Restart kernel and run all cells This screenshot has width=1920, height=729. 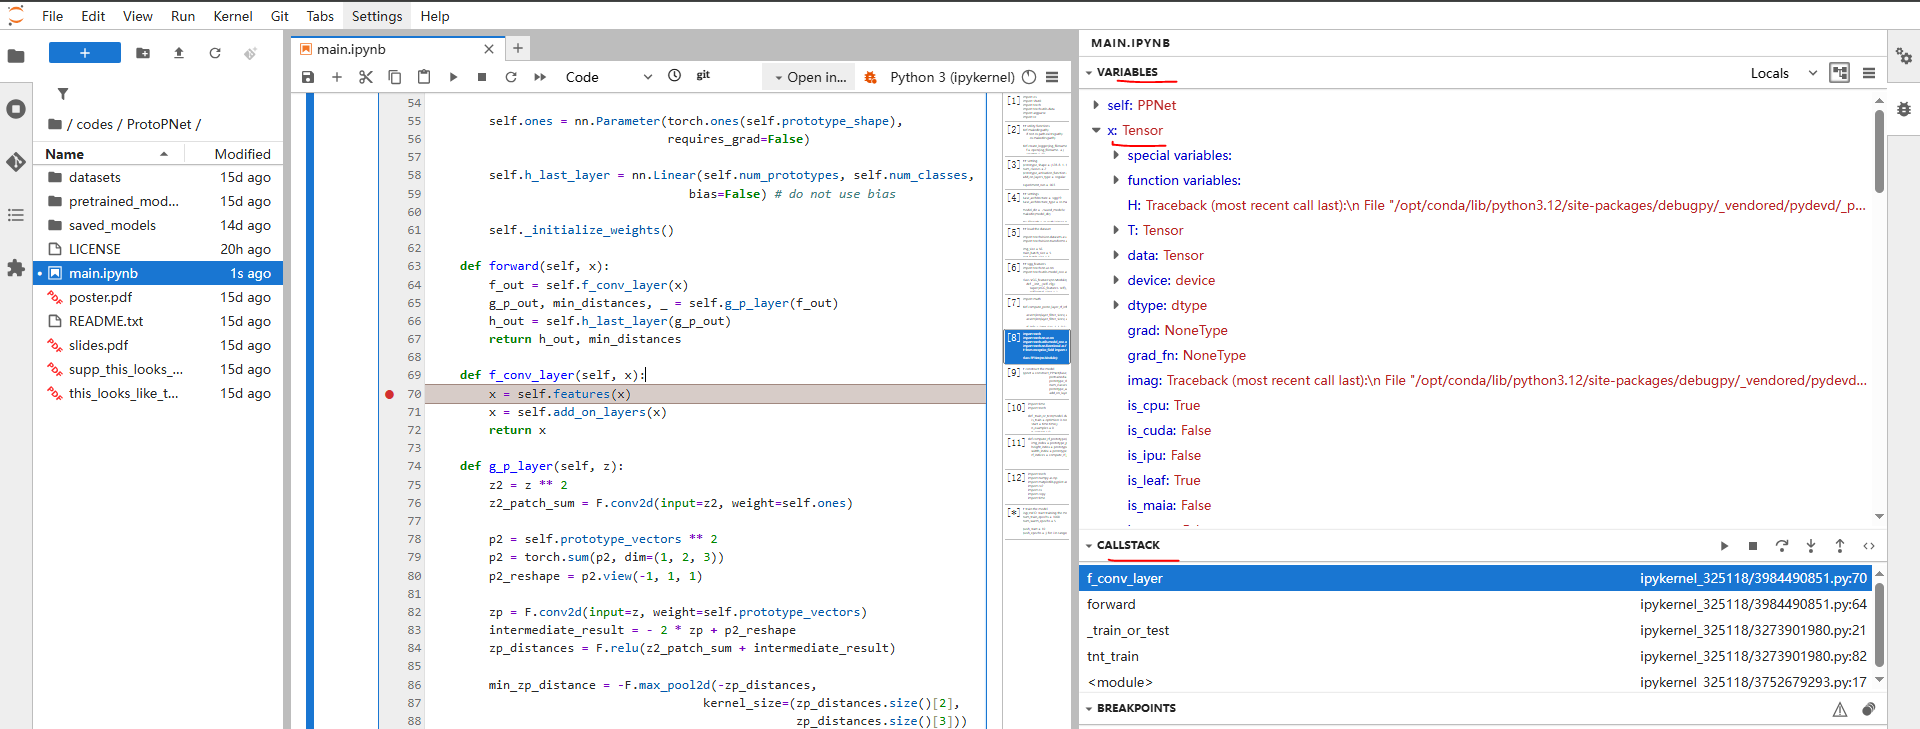540,77
